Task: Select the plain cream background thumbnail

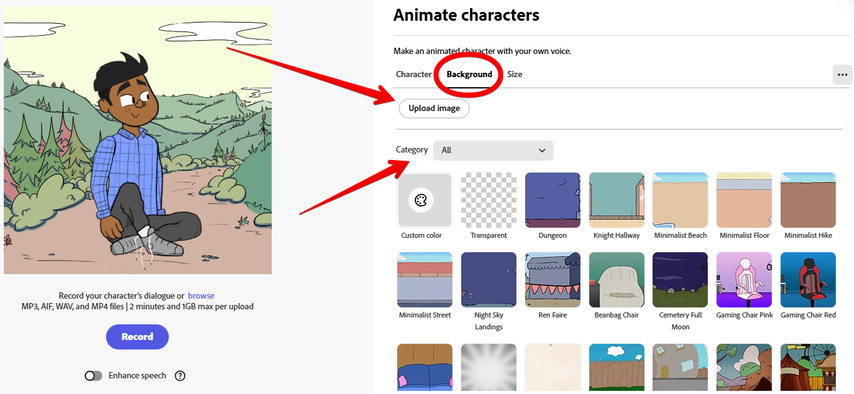Action: [552, 368]
